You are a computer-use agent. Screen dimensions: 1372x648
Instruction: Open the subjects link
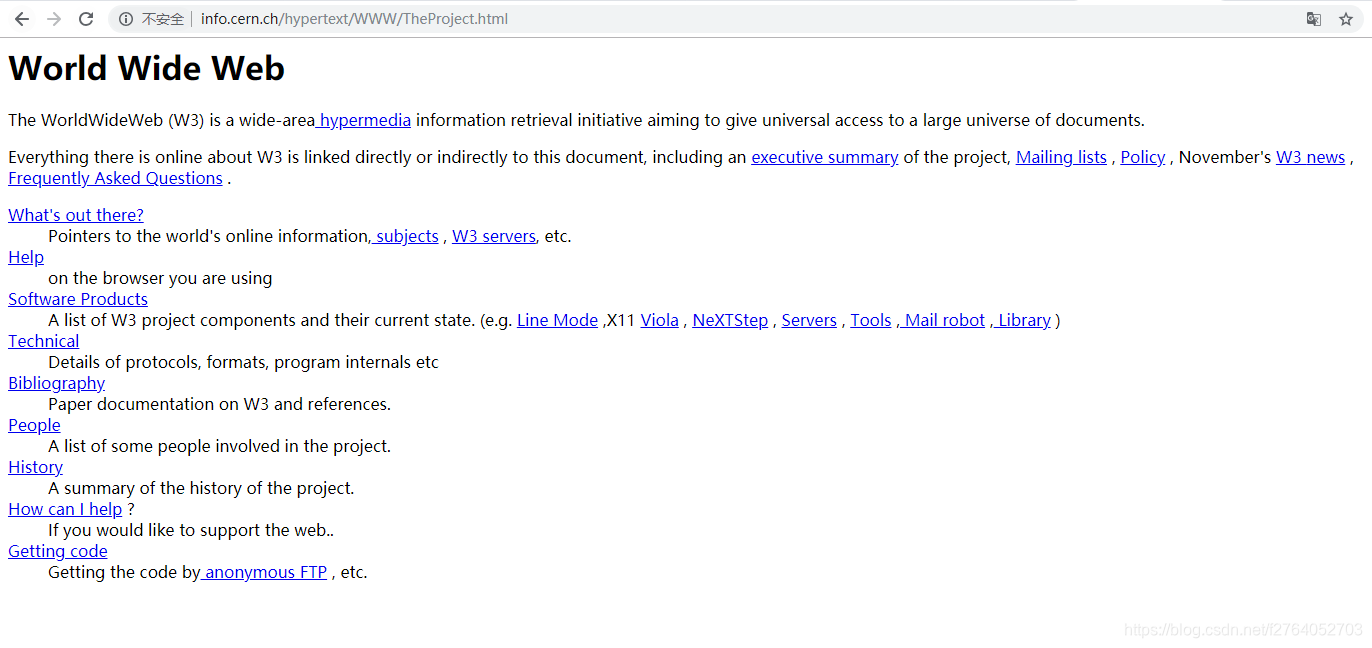pos(405,236)
